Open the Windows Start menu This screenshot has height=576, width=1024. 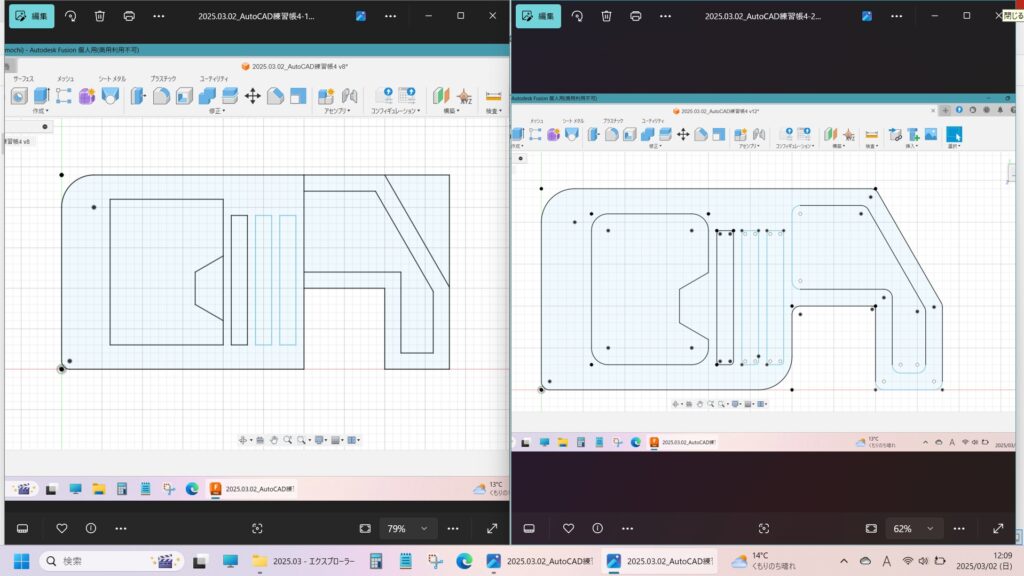pos(21,561)
